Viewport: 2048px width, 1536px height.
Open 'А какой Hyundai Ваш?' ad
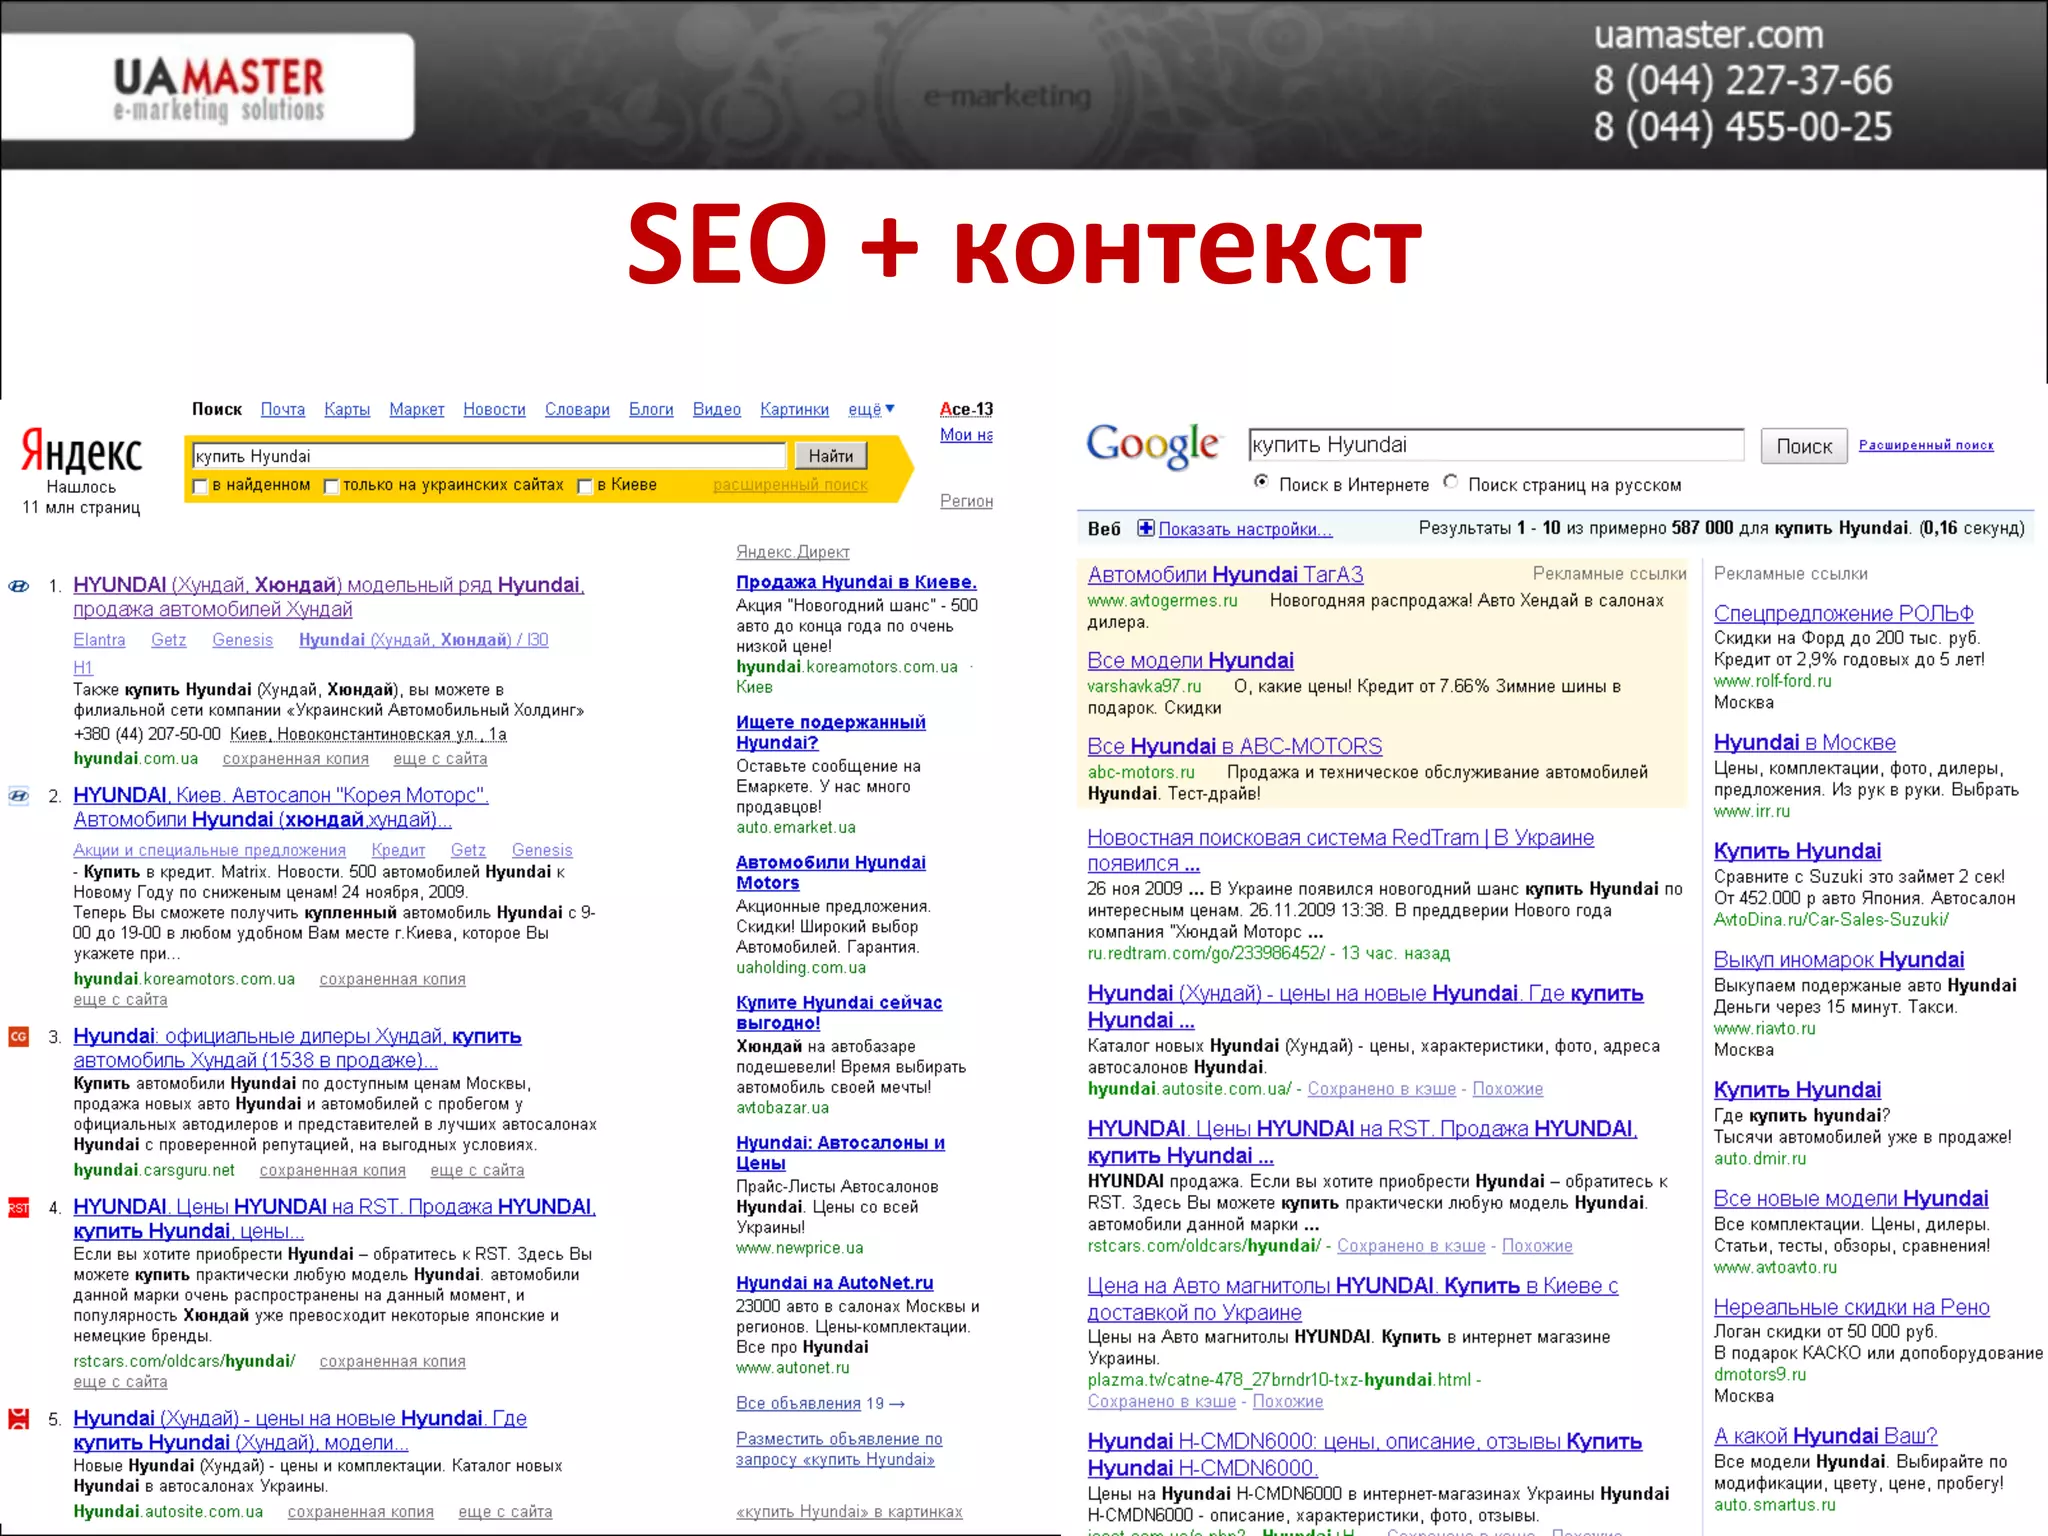[1825, 1437]
